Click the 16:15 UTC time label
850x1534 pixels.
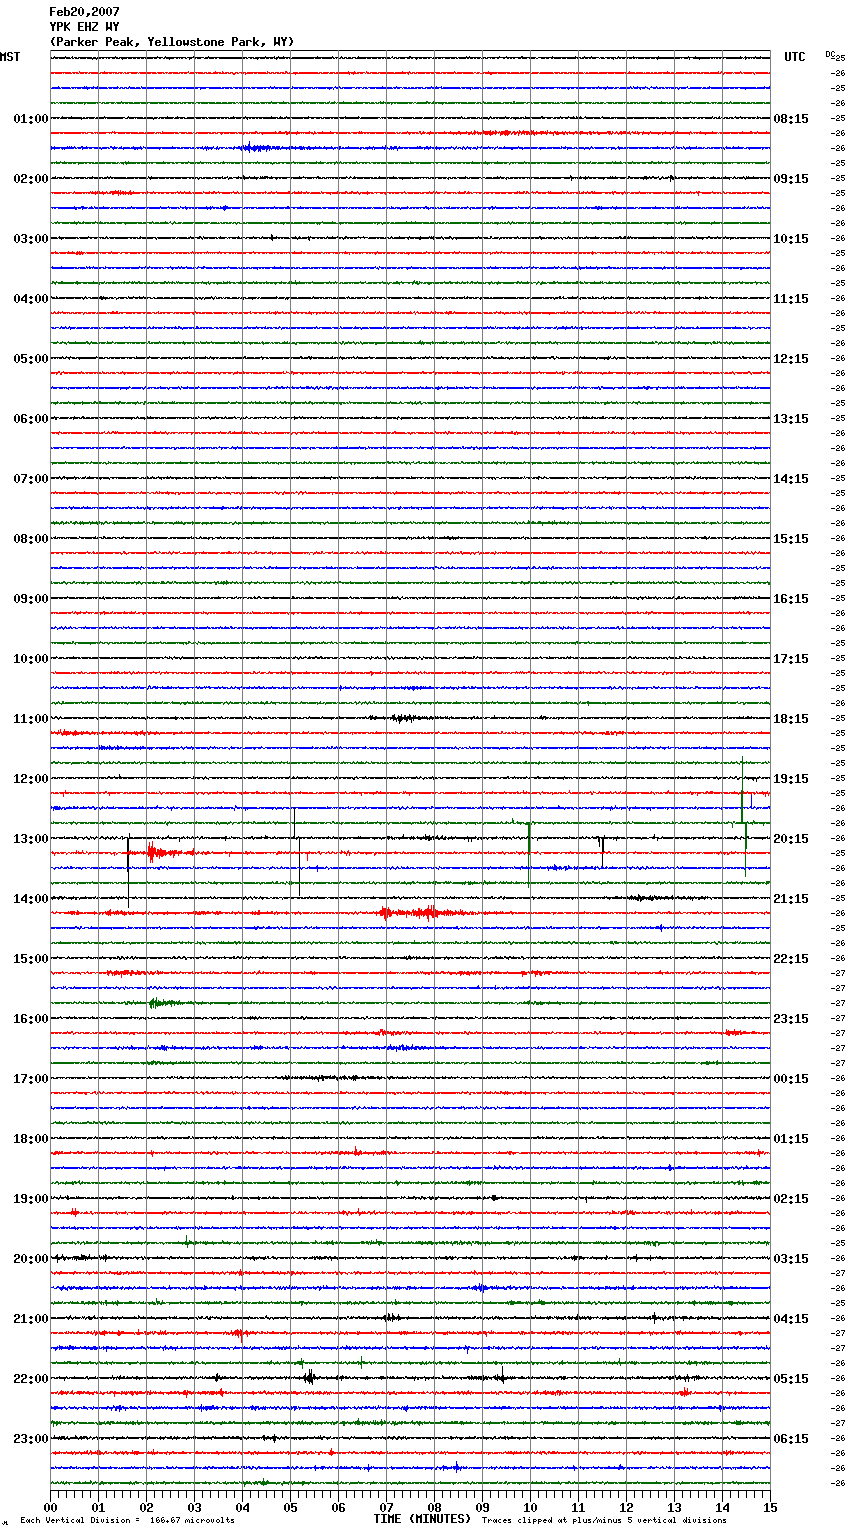791,599
